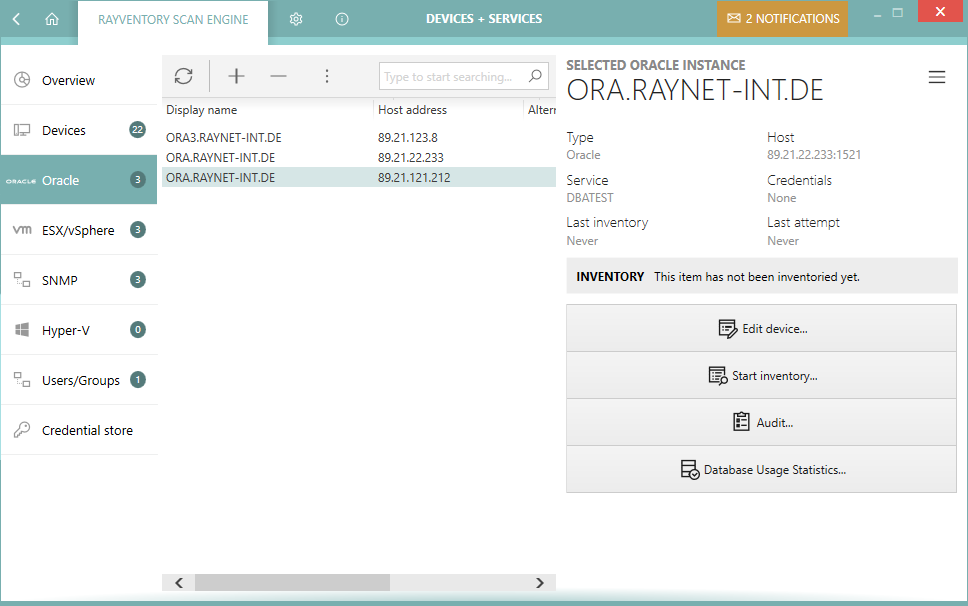This screenshot has width=968, height=606.
Task: Open Database Usage Statistics
Action: (x=761, y=469)
